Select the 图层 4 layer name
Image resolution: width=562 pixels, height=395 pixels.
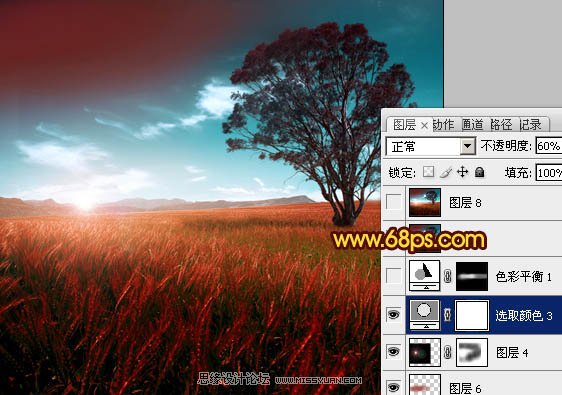coord(512,353)
